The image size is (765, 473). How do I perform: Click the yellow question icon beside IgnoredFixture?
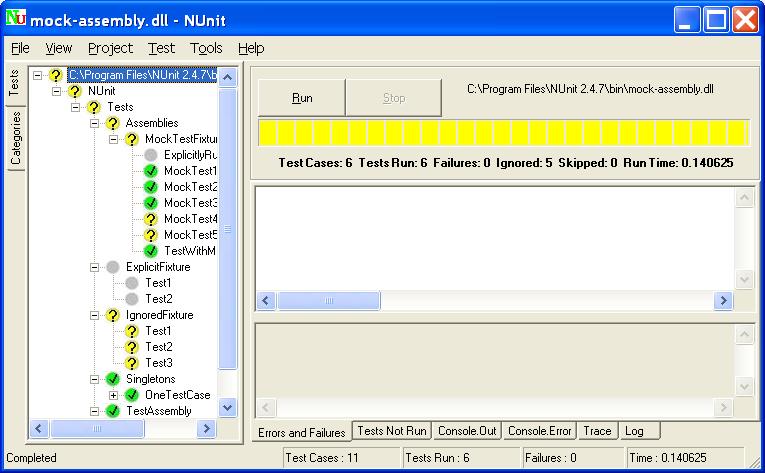(x=113, y=315)
